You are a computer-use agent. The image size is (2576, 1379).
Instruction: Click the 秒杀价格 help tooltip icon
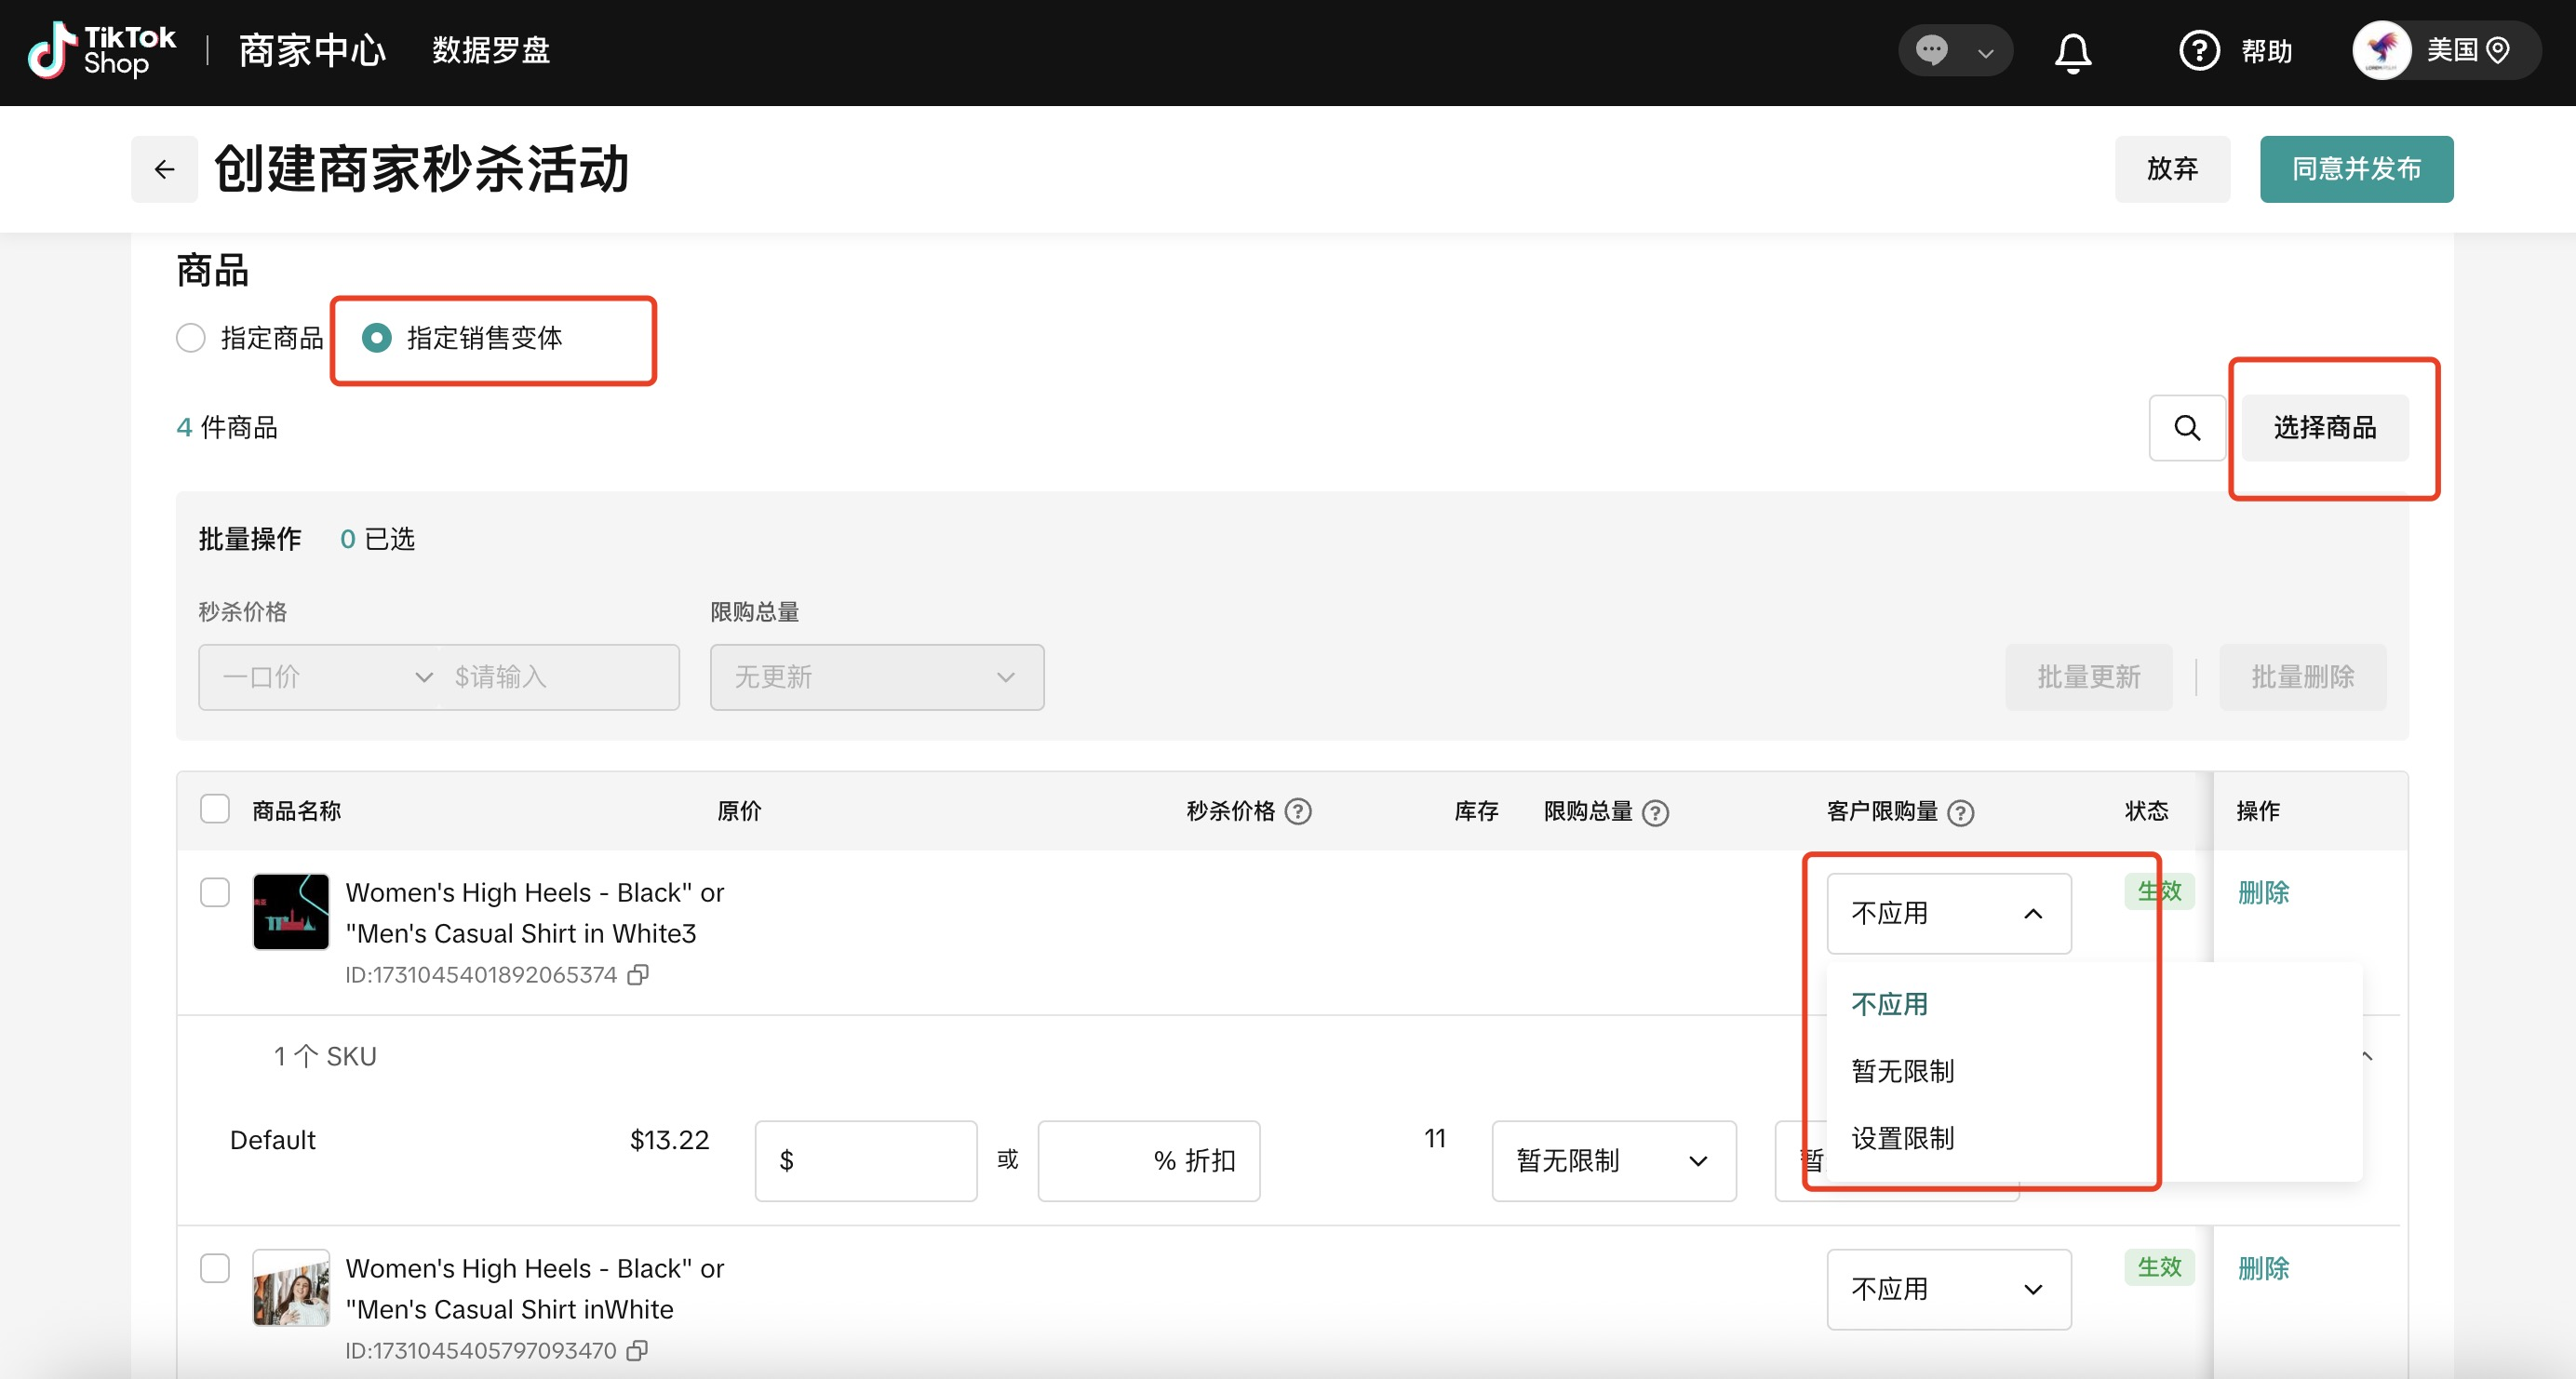click(x=1298, y=811)
